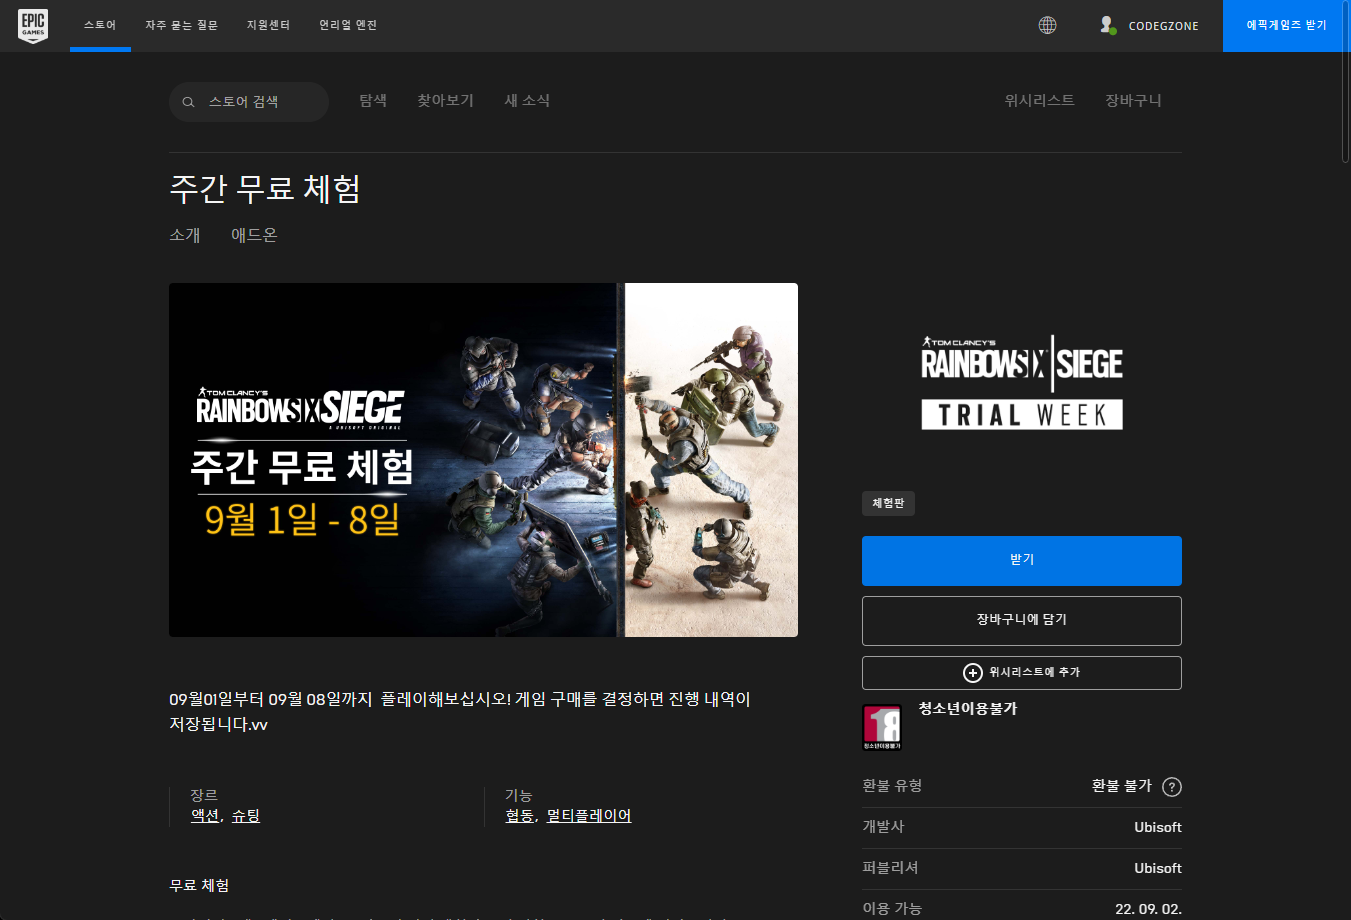1351x920 pixels.
Task: Click the 체험판 tag label
Action: pos(888,503)
